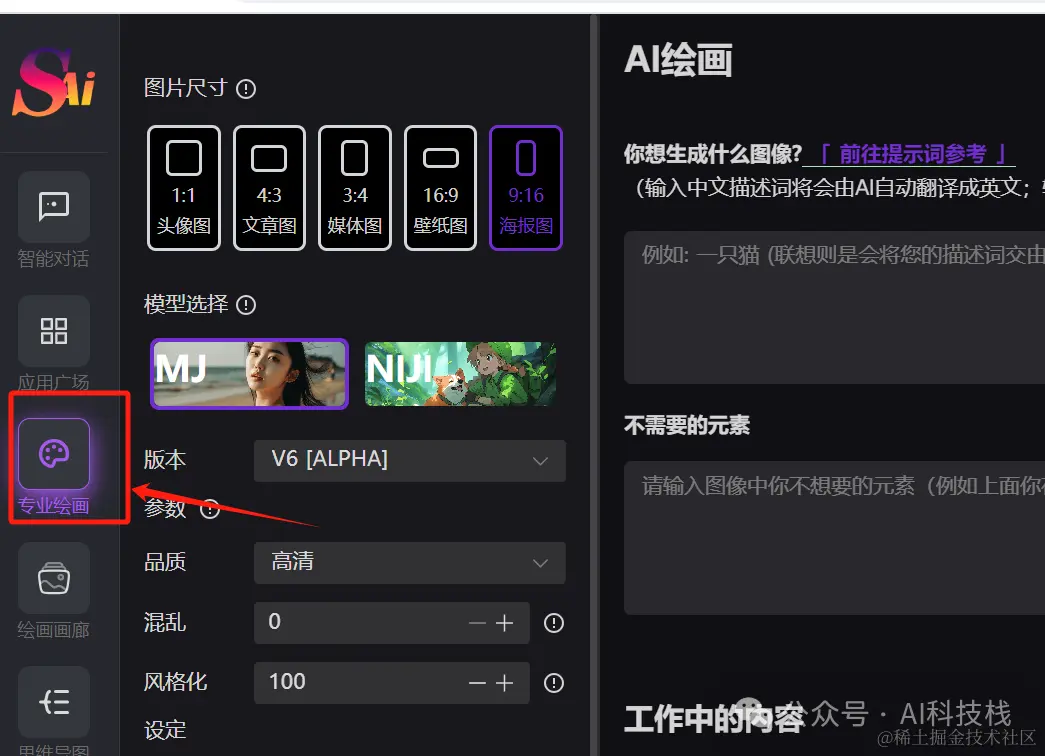Click info icon next to 混乱 field

554,623
